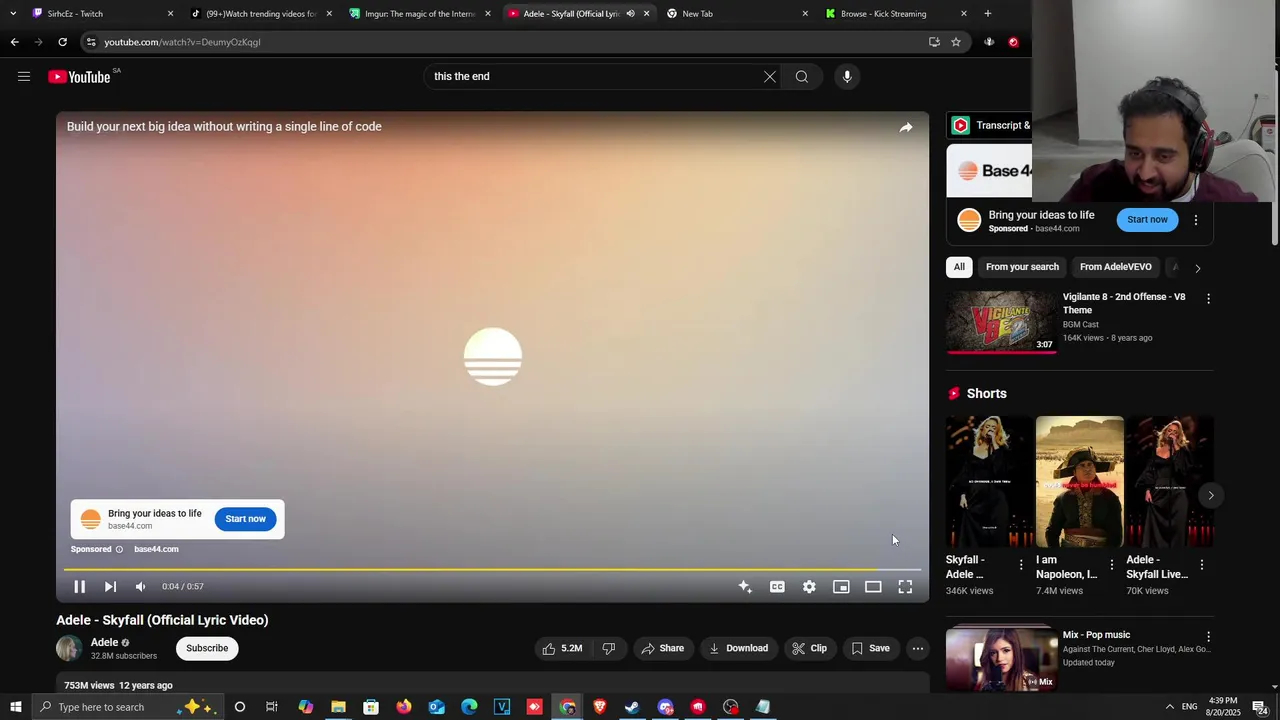Open Adele channel avatar

[x=69, y=648]
